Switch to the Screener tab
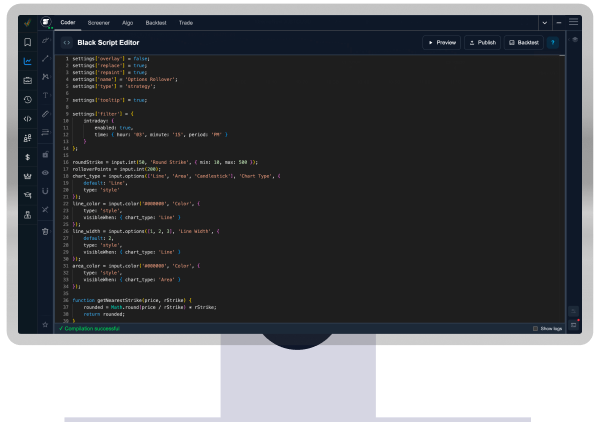 (98, 23)
